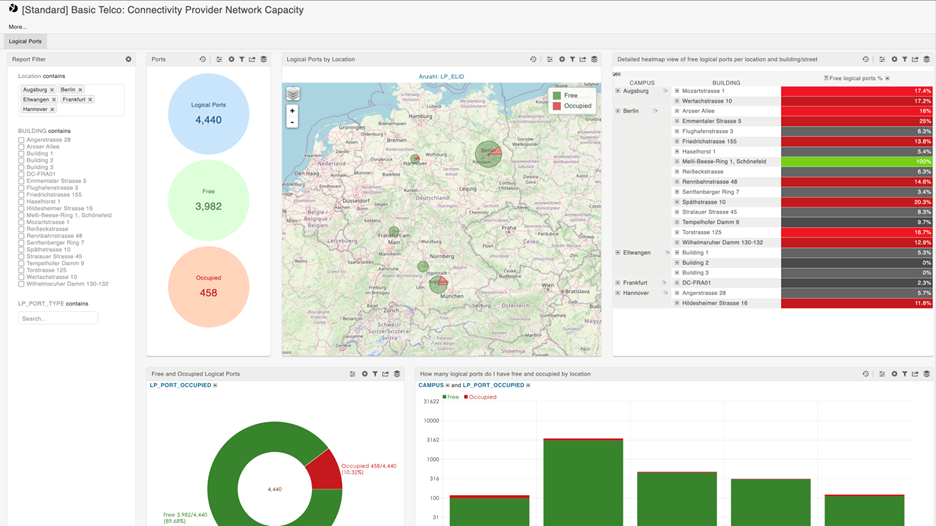Open map layers selector icon

pos(293,94)
